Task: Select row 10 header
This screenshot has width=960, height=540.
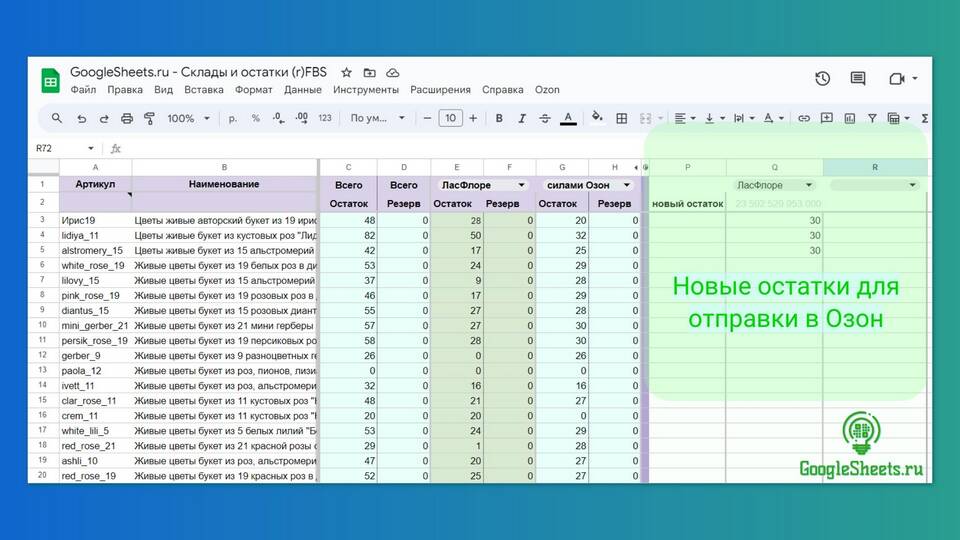Action: pyautogui.click(x=43, y=325)
